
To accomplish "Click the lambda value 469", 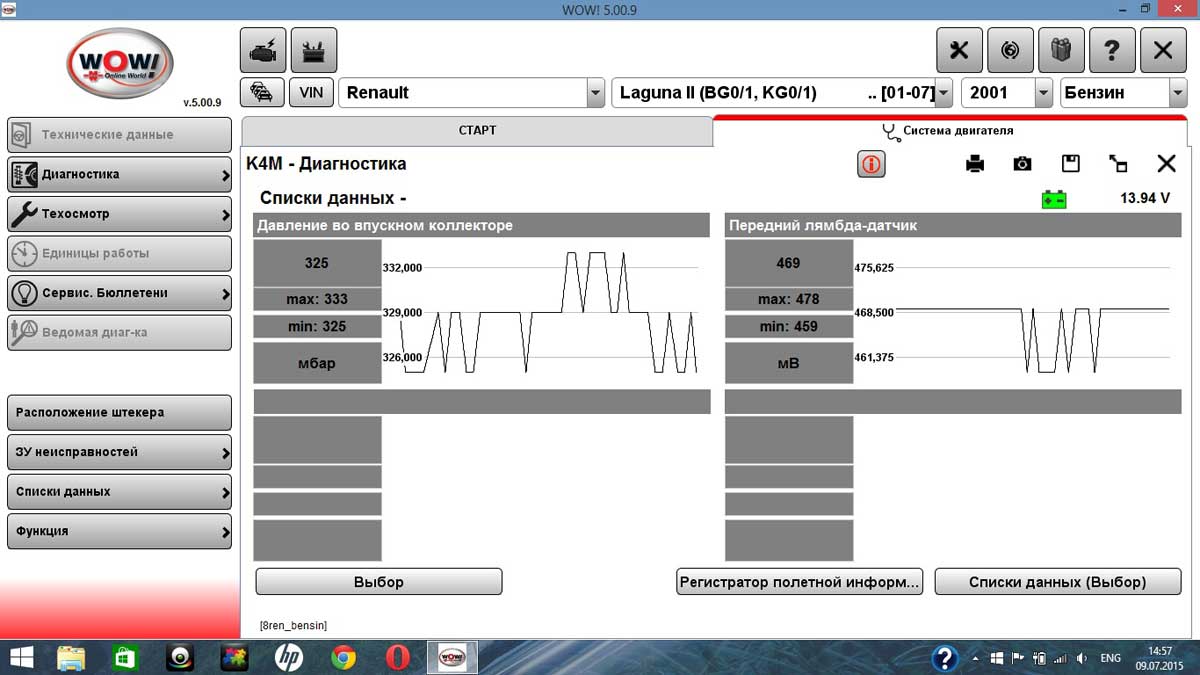I will 789,263.
